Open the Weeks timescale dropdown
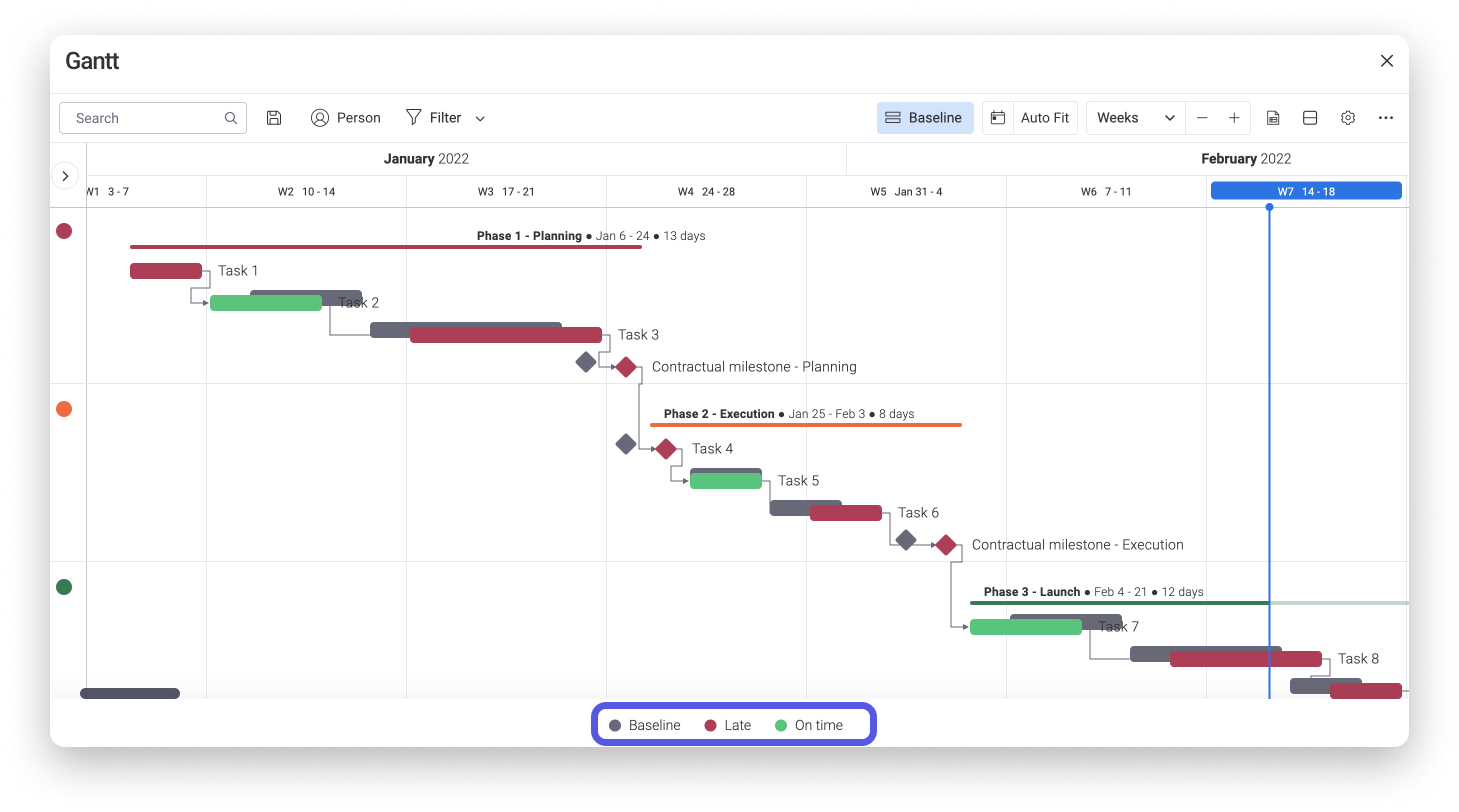The image size is (1459, 812). (1135, 118)
